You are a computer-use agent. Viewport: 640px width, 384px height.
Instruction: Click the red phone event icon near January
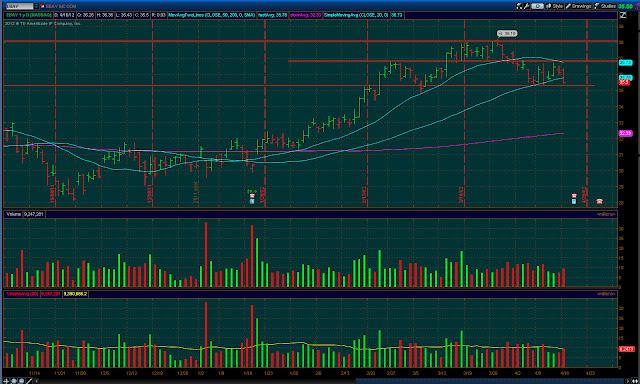click(x=252, y=196)
